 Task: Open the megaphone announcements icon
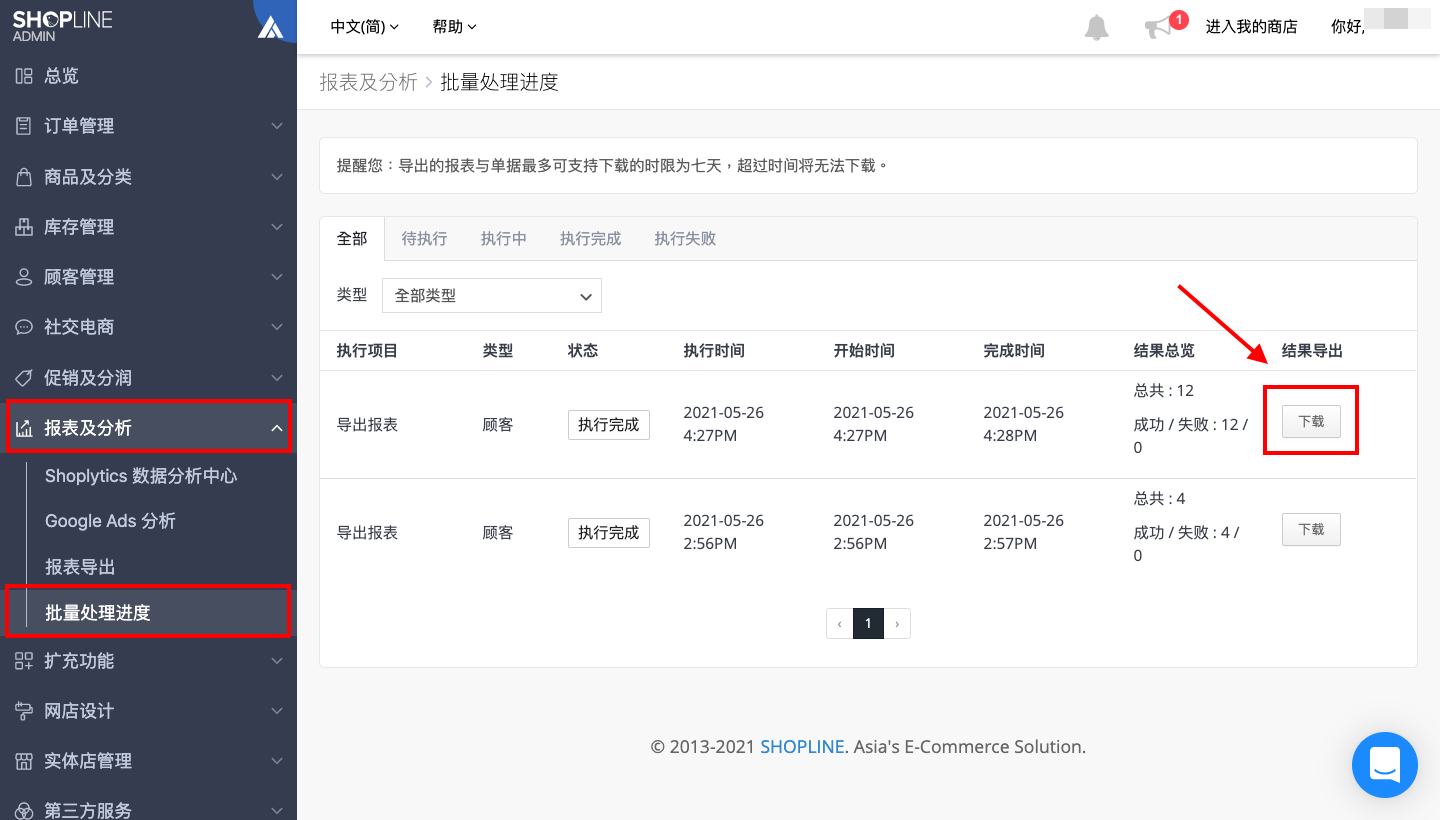1158,27
